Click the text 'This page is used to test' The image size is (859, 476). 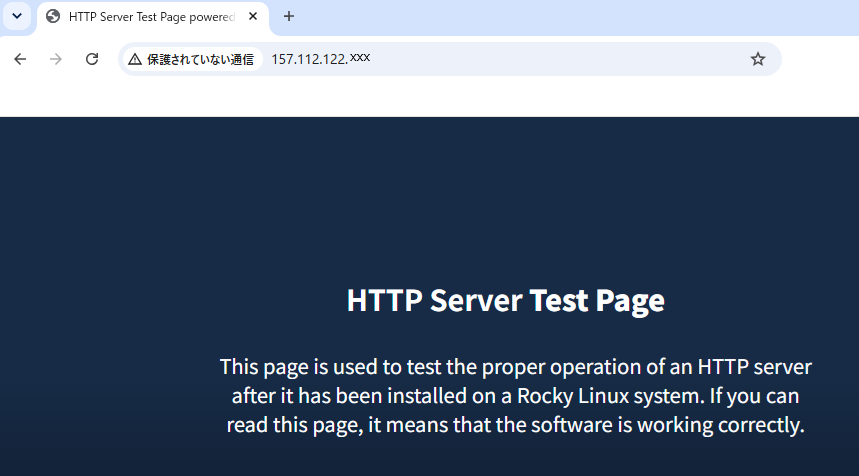tap(330, 367)
